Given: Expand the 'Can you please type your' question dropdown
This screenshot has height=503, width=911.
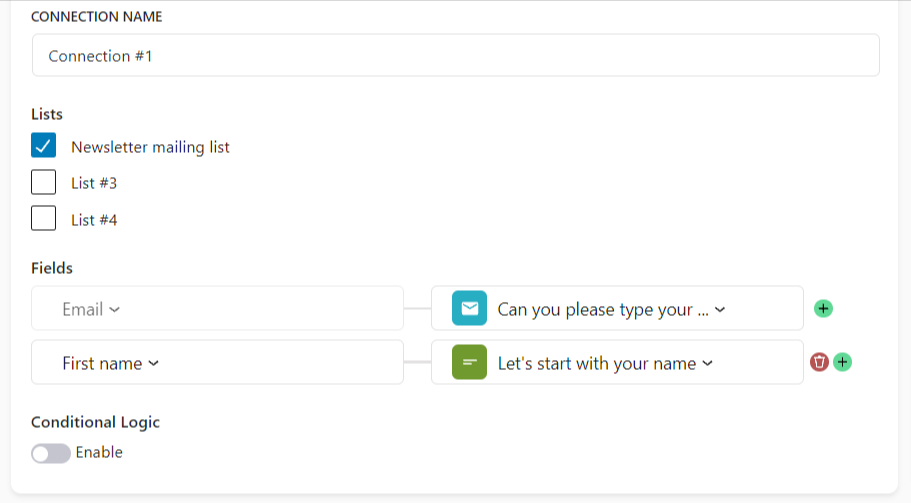Looking at the screenshot, I should point(617,308).
